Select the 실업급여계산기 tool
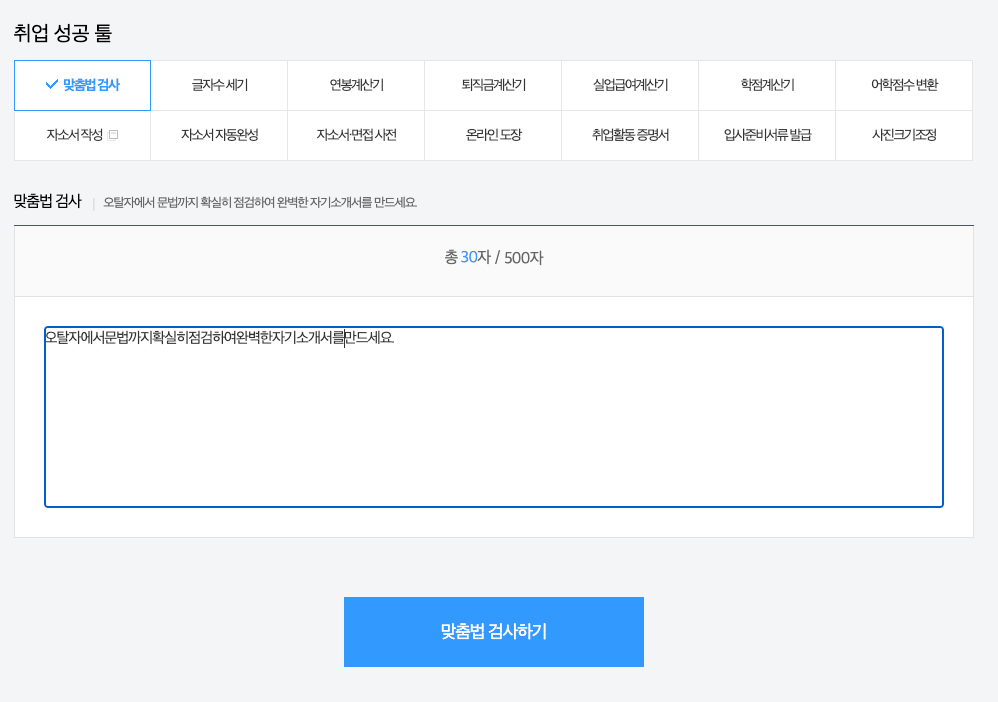The width and height of the screenshot is (998, 702). (630, 86)
